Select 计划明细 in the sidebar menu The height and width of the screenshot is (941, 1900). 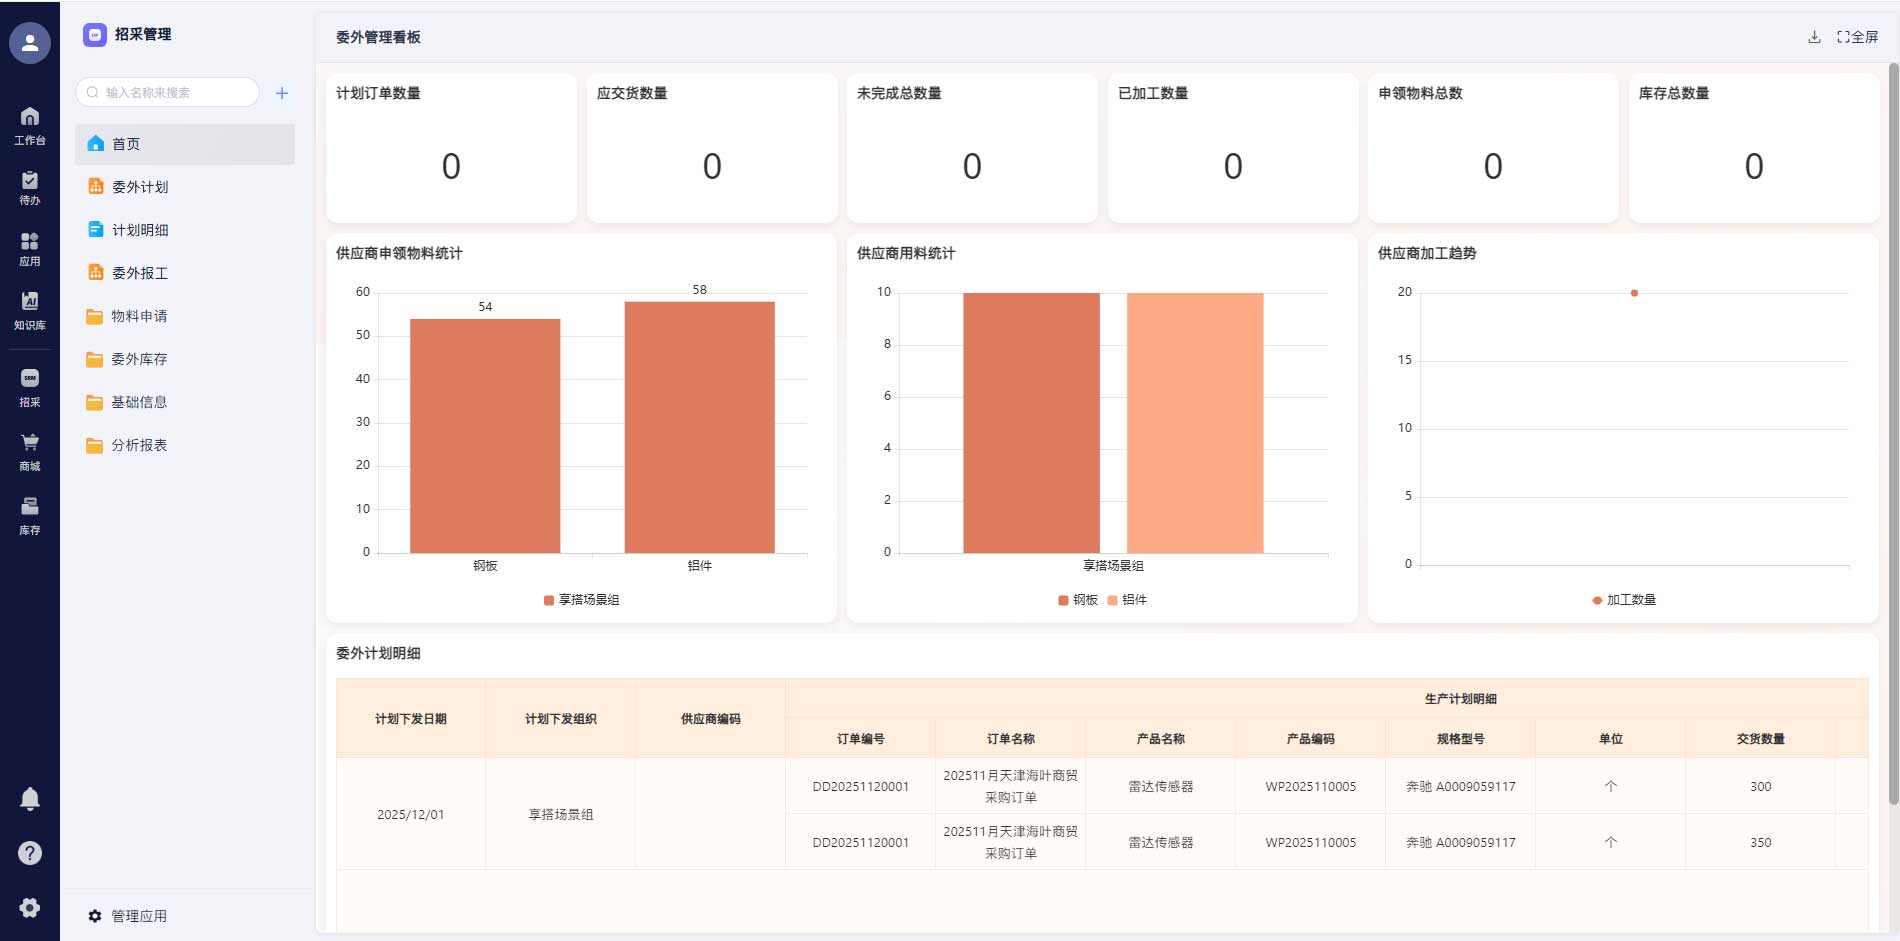tap(140, 230)
